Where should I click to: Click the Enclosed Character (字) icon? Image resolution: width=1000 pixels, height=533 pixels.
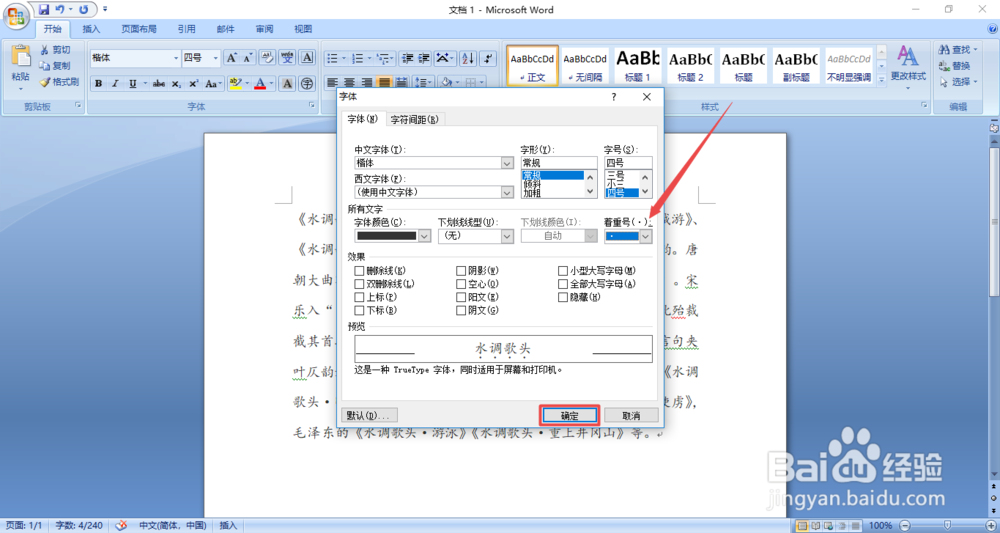(307, 84)
